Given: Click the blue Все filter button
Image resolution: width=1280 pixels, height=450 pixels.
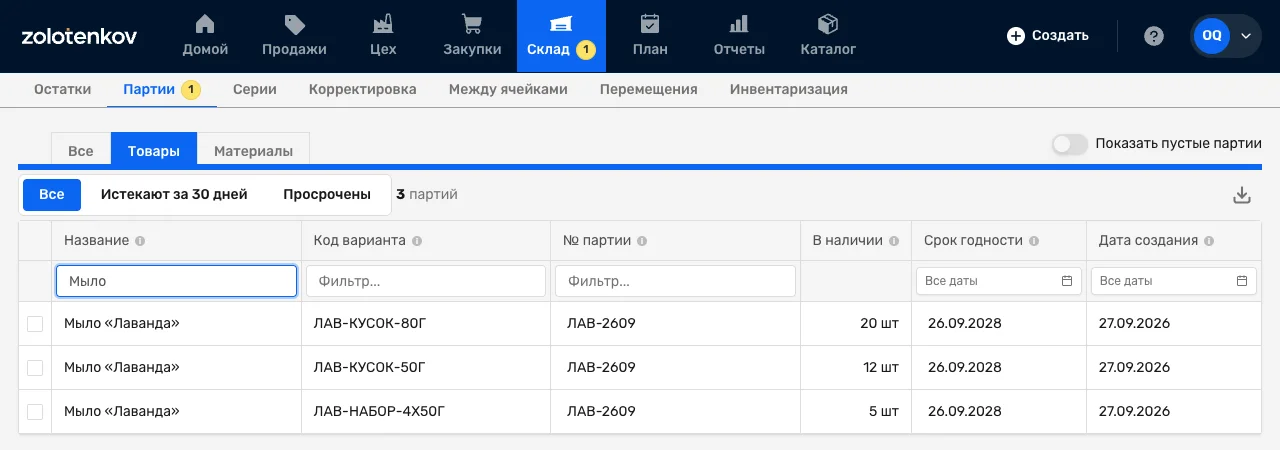Looking at the screenshot, I should 52,194.
